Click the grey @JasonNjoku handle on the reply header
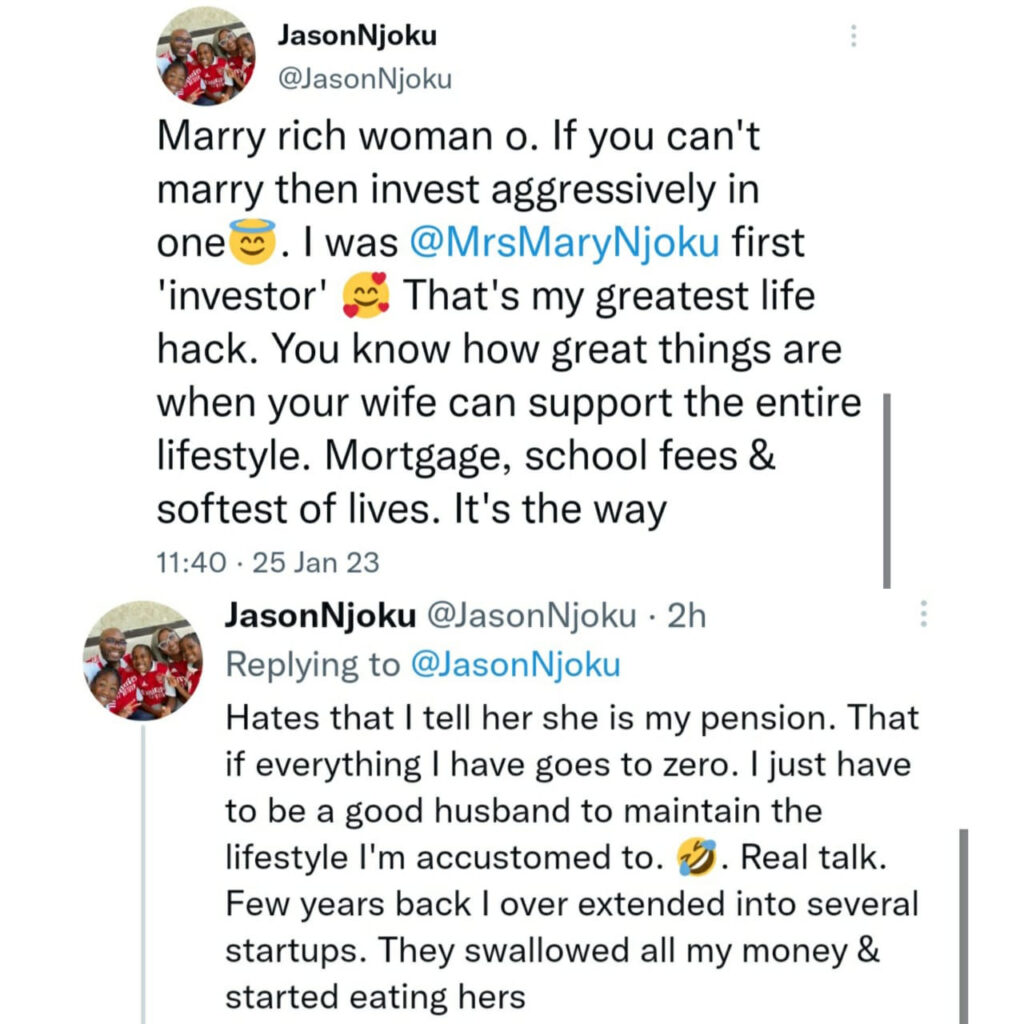Viewport: 1024px width, 1024px height. coord(532,616)
